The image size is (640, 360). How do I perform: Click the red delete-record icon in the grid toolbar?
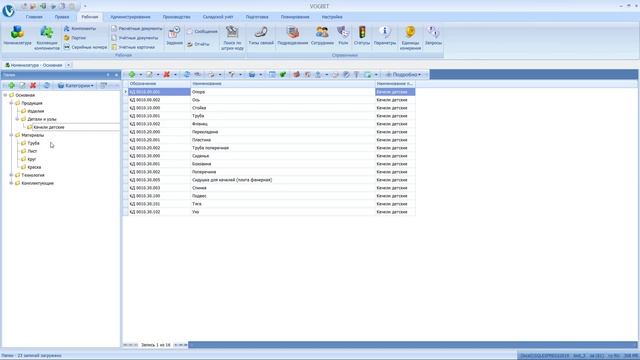[167, 74]
